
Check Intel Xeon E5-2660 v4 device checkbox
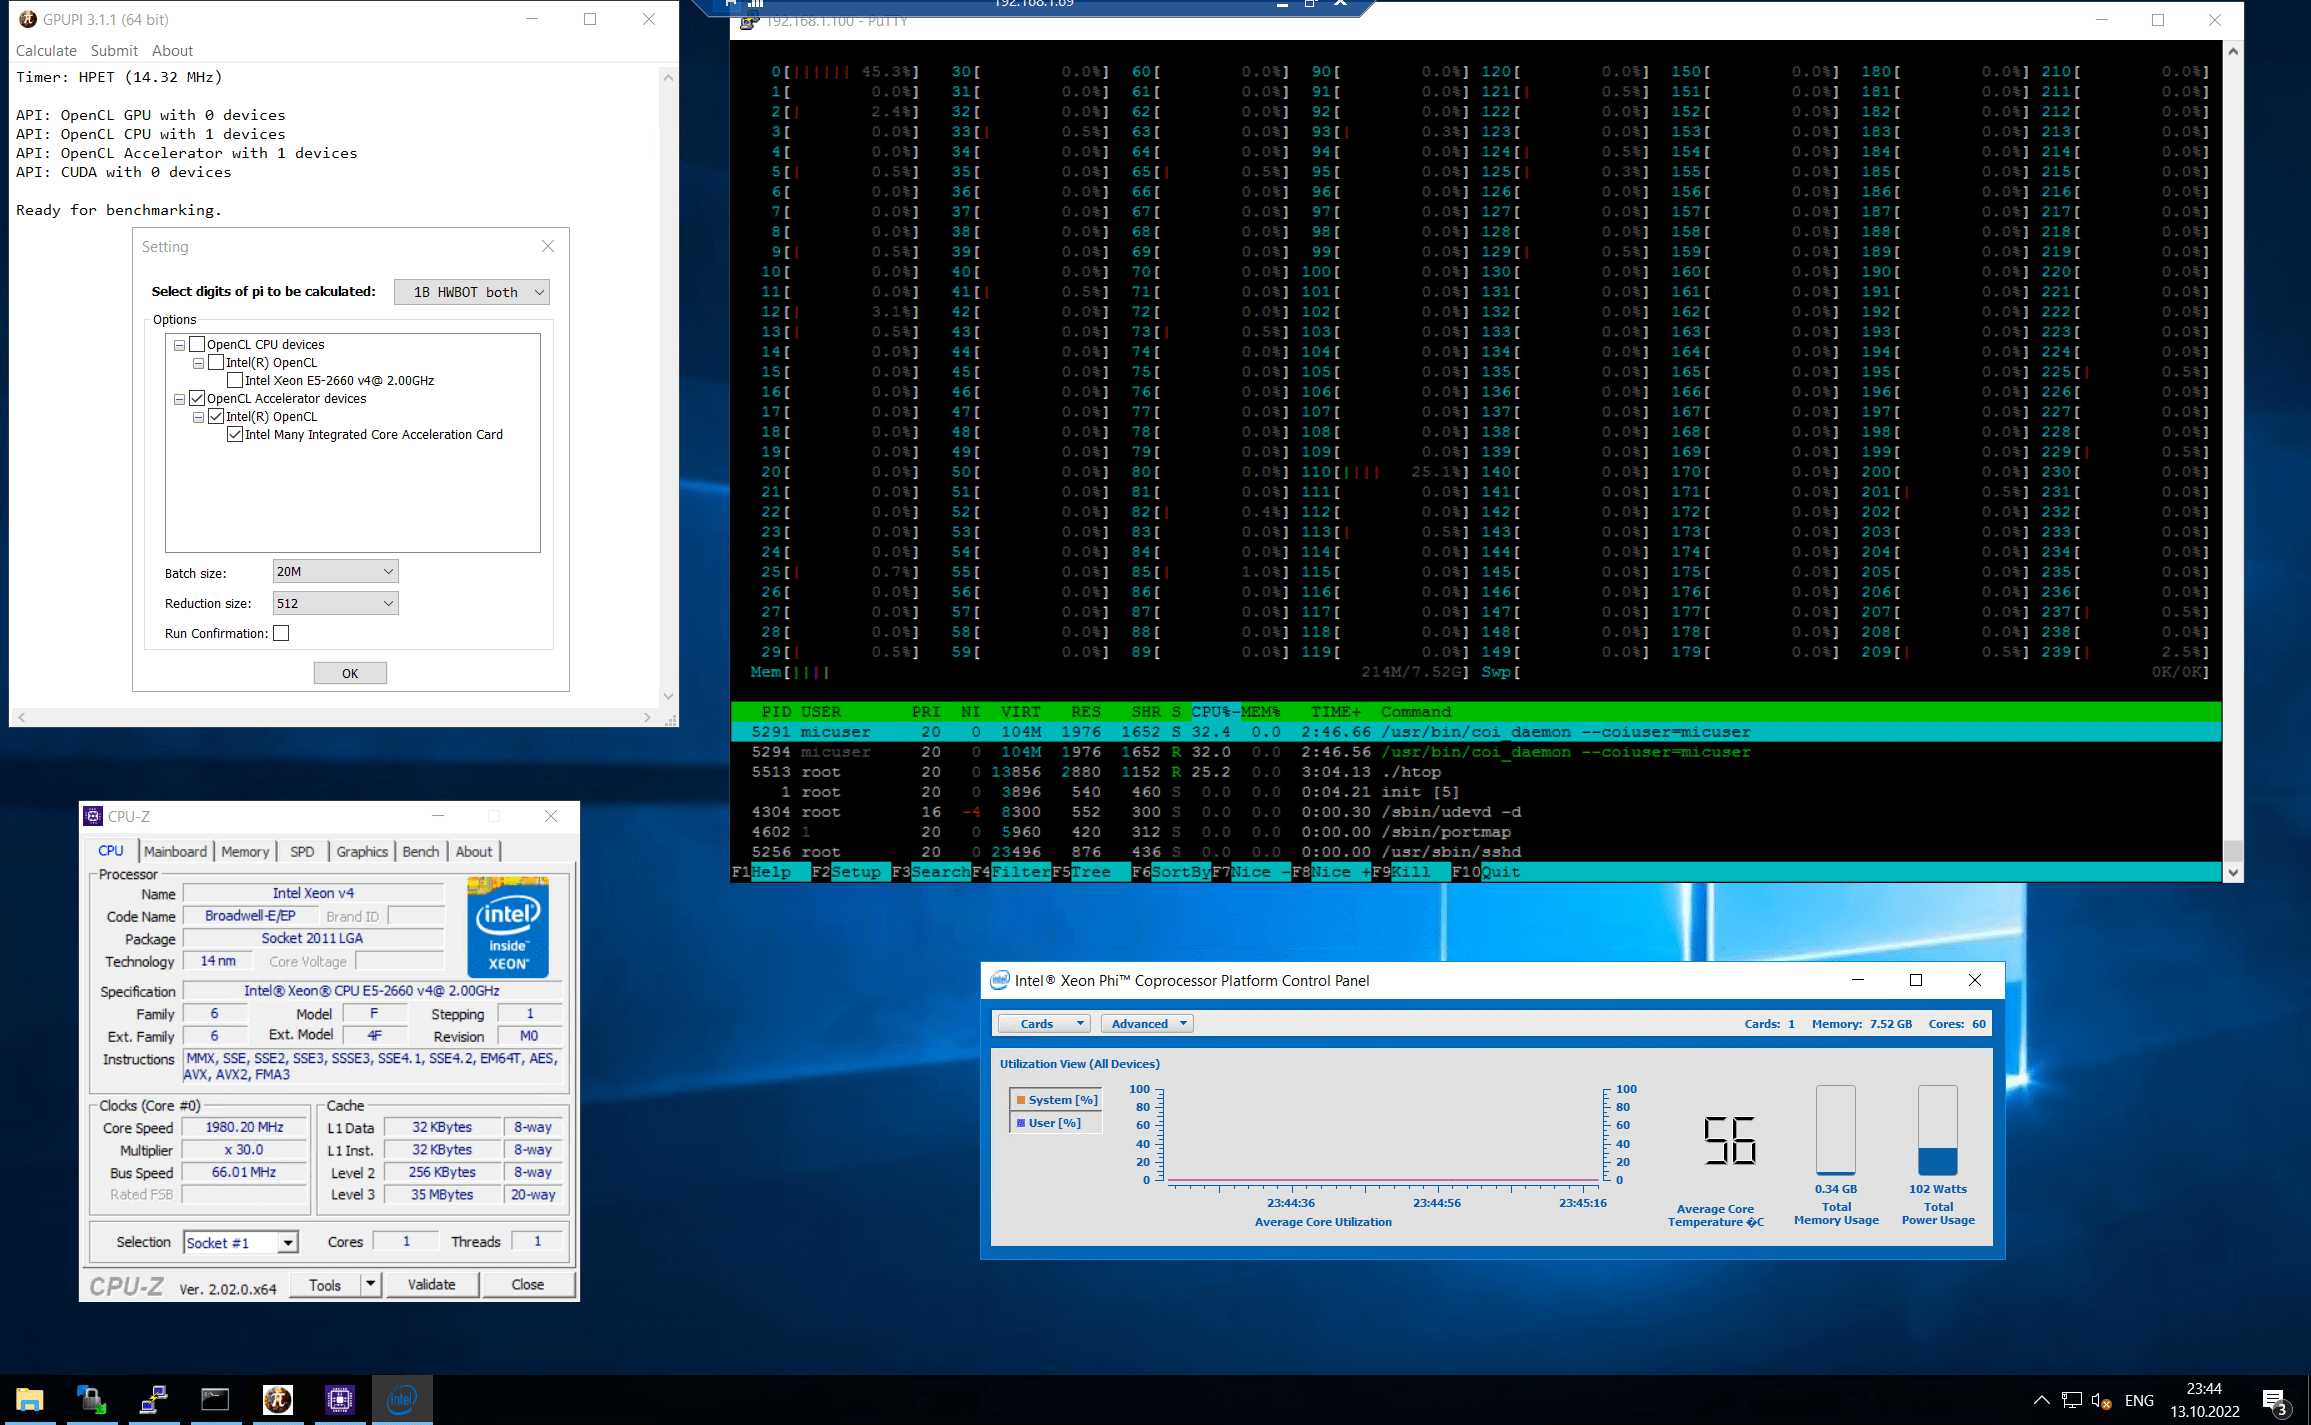234,380
